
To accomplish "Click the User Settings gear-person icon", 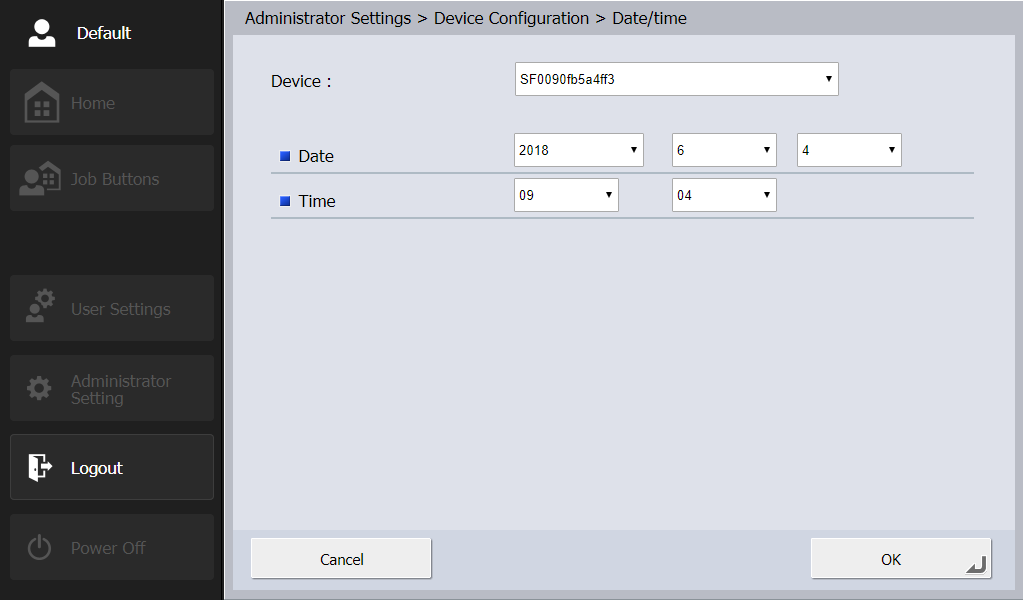I will [x=40, y=308].
